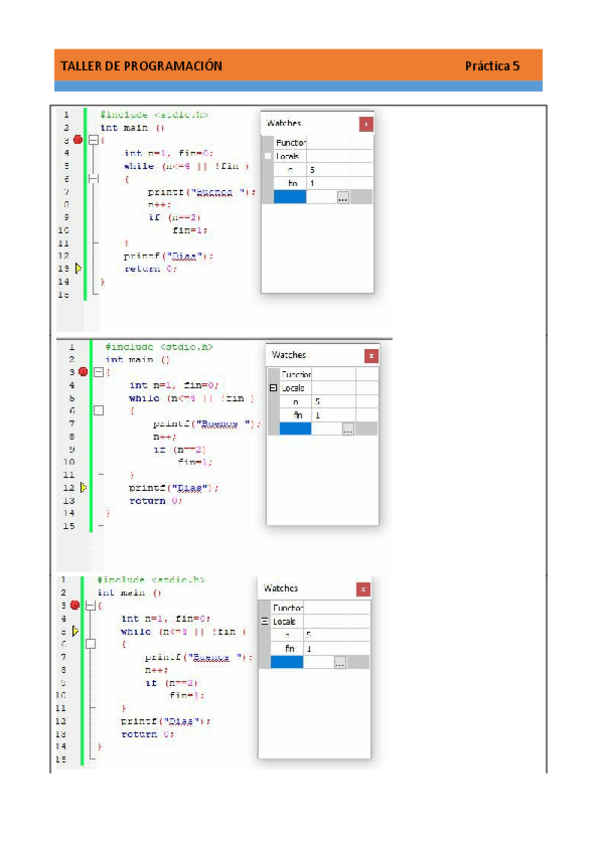Image resolution: width=600 pixels, height=848 pixels.
Task: Collapse the Locals tree in the middle Watches panel
Action: pyautogui.click(x=273, y=388)
